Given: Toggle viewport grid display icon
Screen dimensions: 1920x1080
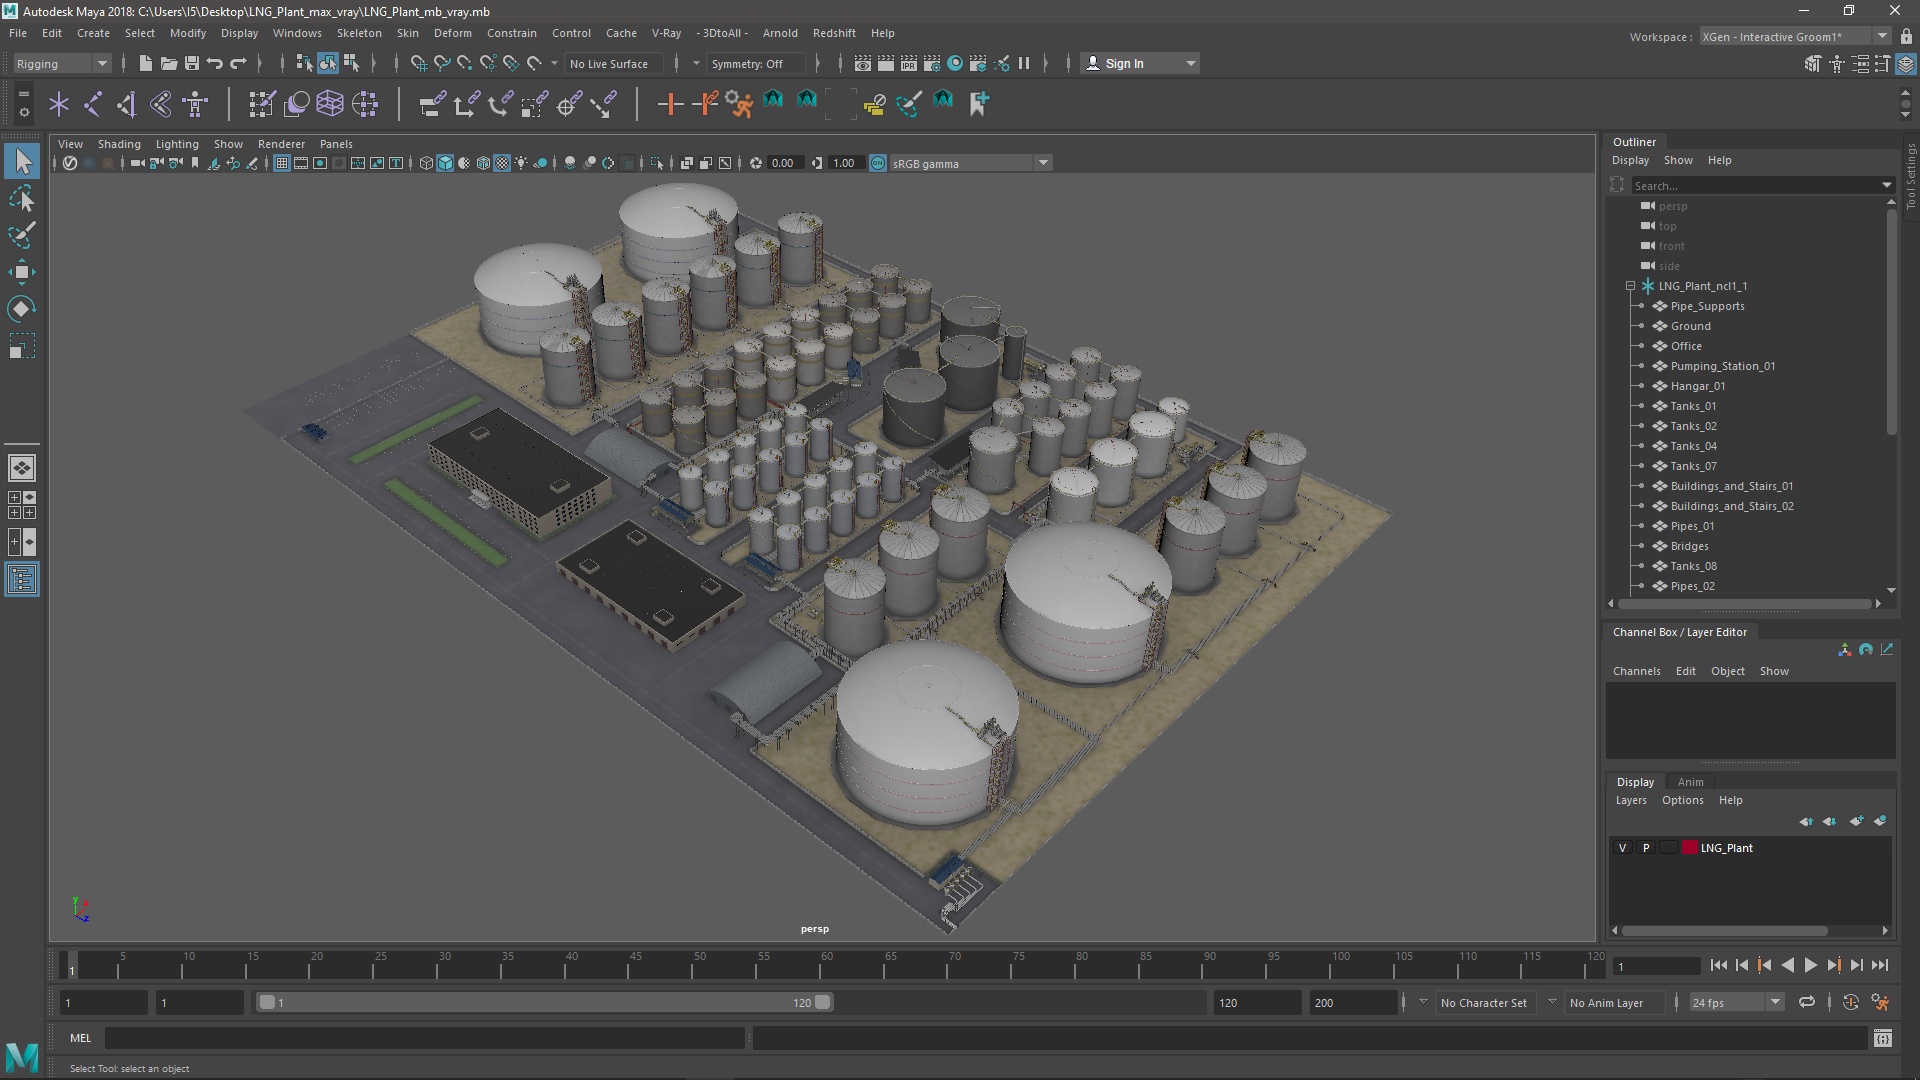Looking at the screenshot, I should (282, 163).
